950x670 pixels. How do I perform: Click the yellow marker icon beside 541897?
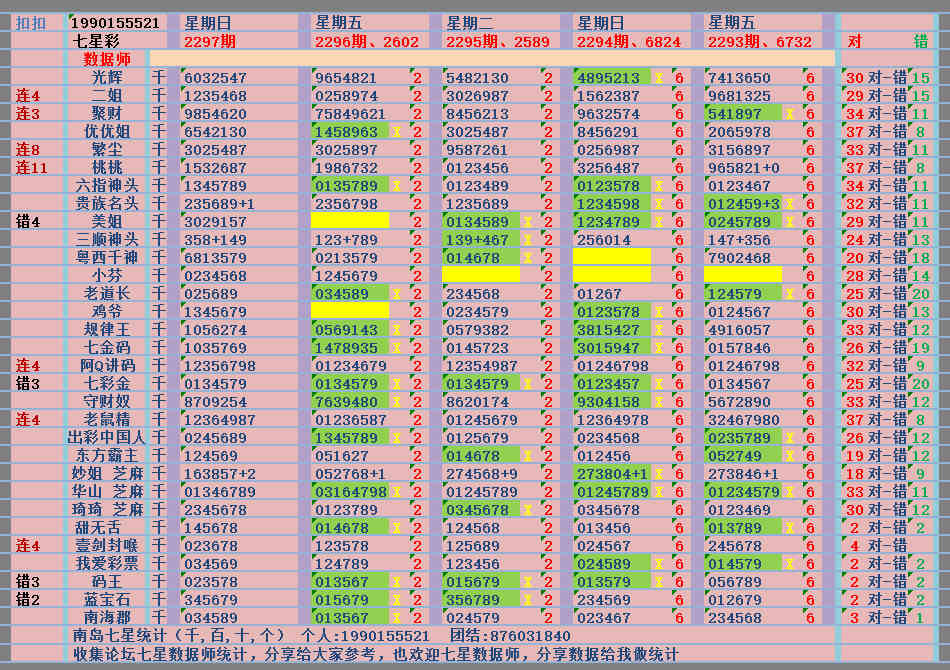click(789, 114)
